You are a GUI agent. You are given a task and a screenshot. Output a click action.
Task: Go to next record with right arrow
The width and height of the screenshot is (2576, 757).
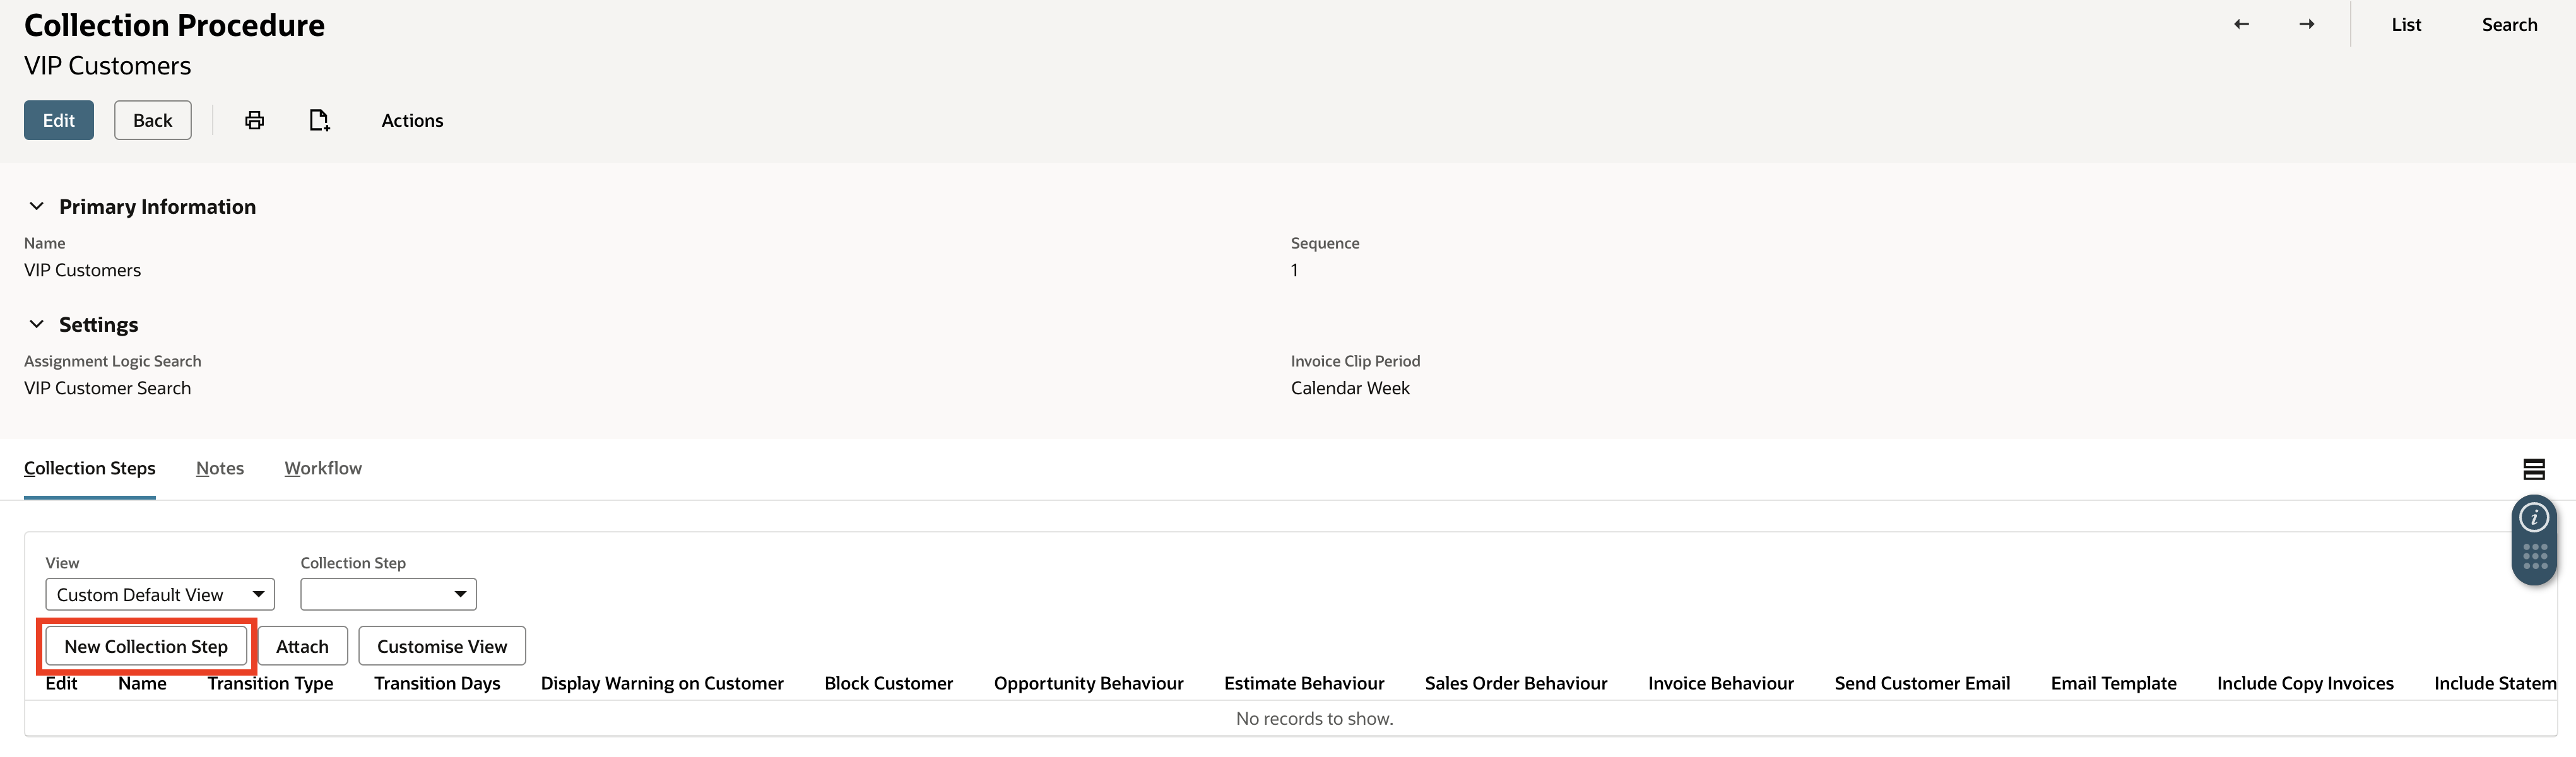click(x=2306, y=23)
